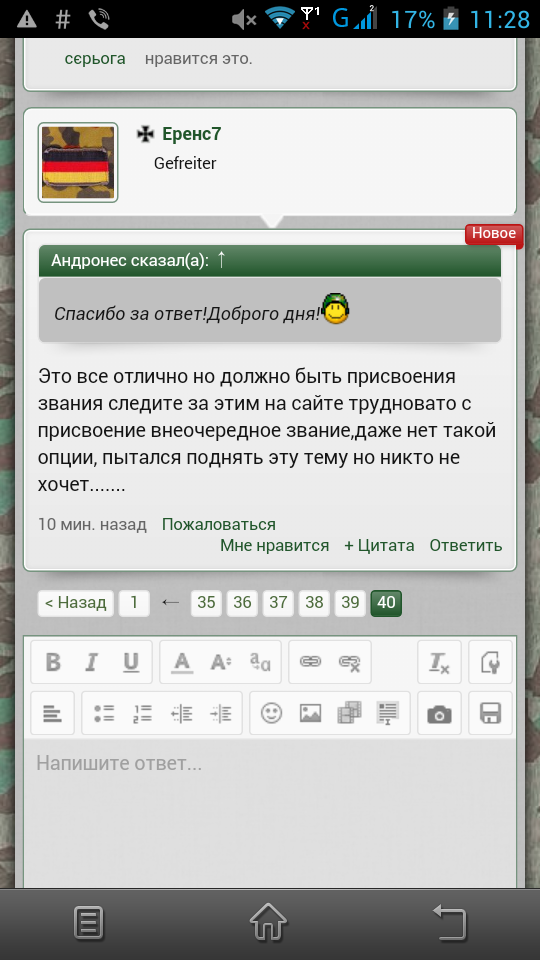Select current page 40
Image resolution: width=540 pixels, height=960 pixels.
(x=386, y=603)
